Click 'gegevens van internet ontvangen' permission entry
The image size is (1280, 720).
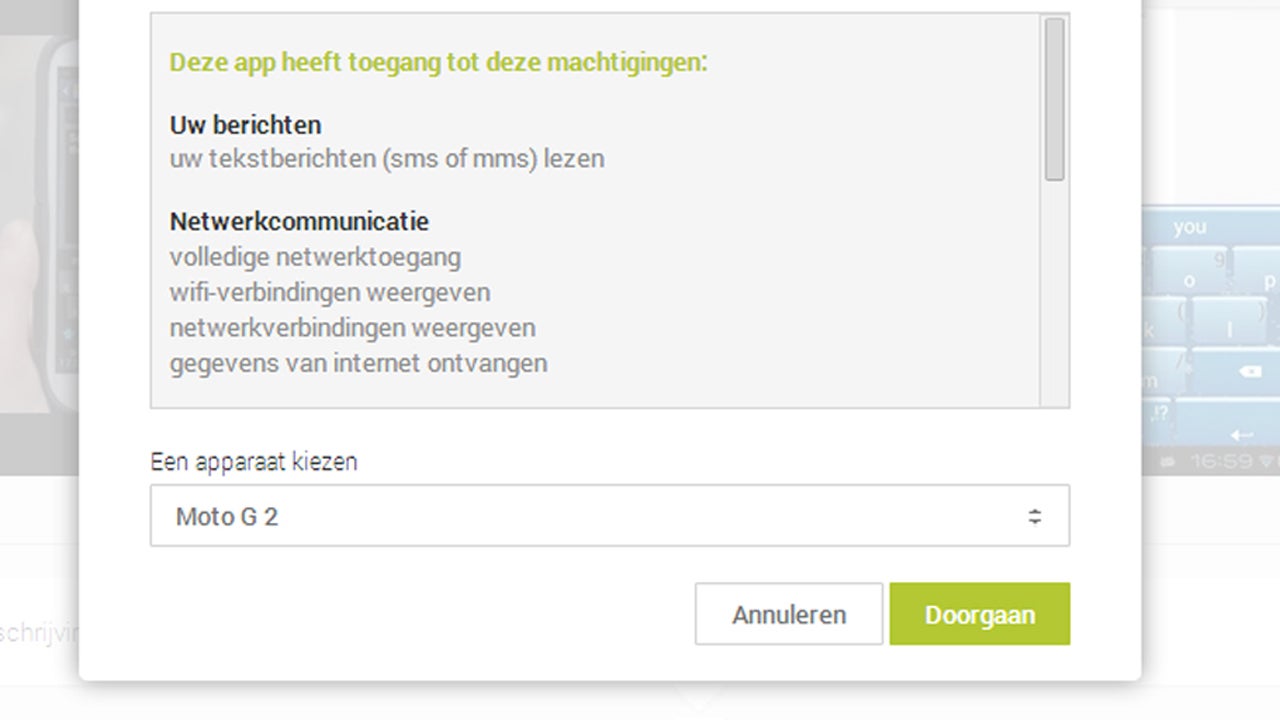pos(358,363)
